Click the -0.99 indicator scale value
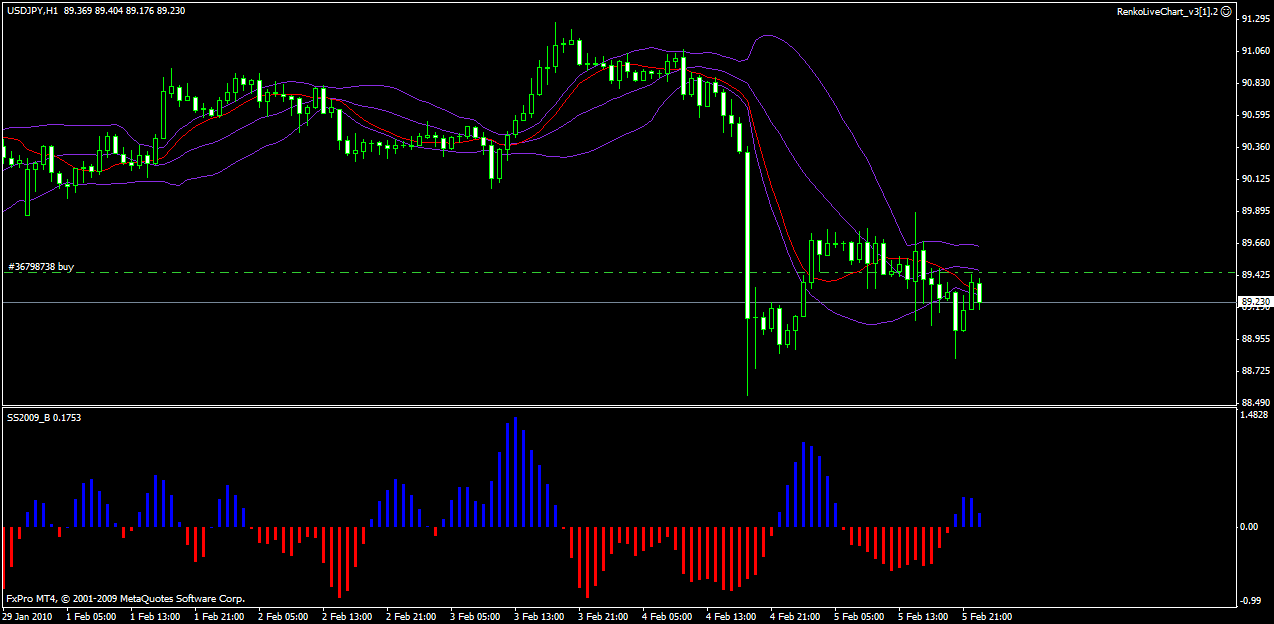Screen dimensions: 1274x624 [x=1250, y=600]
